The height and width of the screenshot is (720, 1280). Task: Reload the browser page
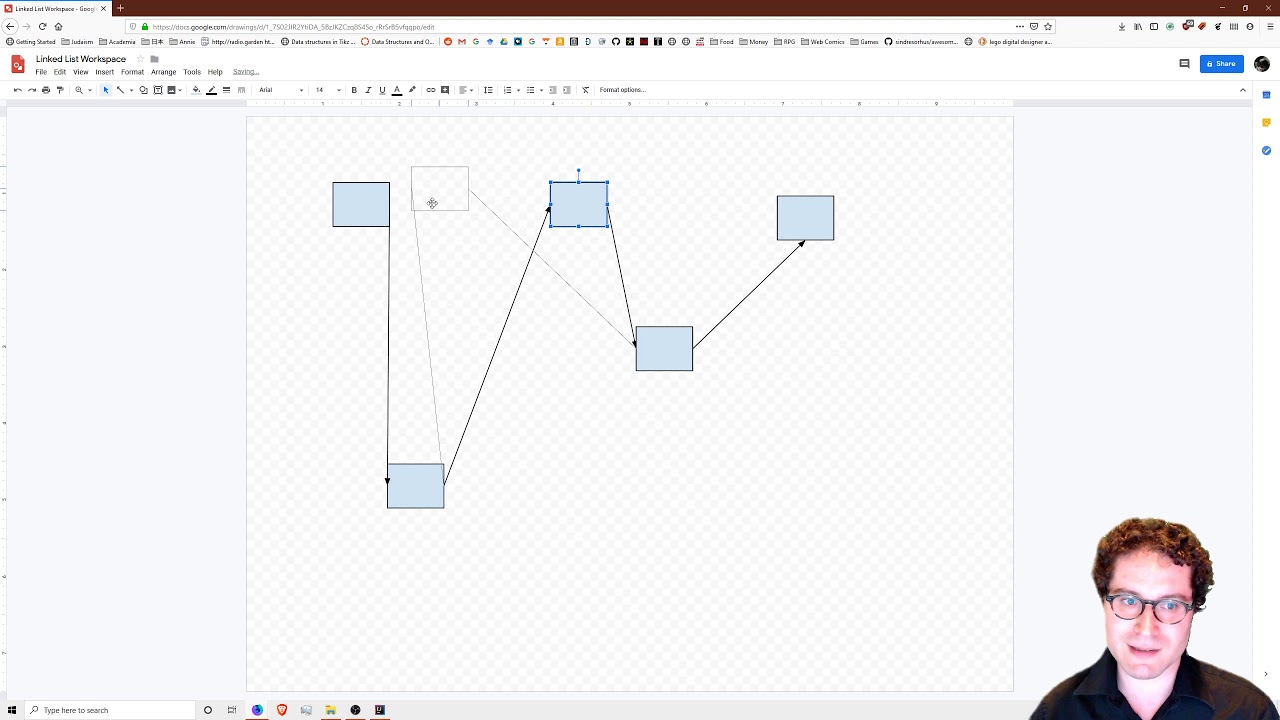pyautogui.click(x=42, y=27)
